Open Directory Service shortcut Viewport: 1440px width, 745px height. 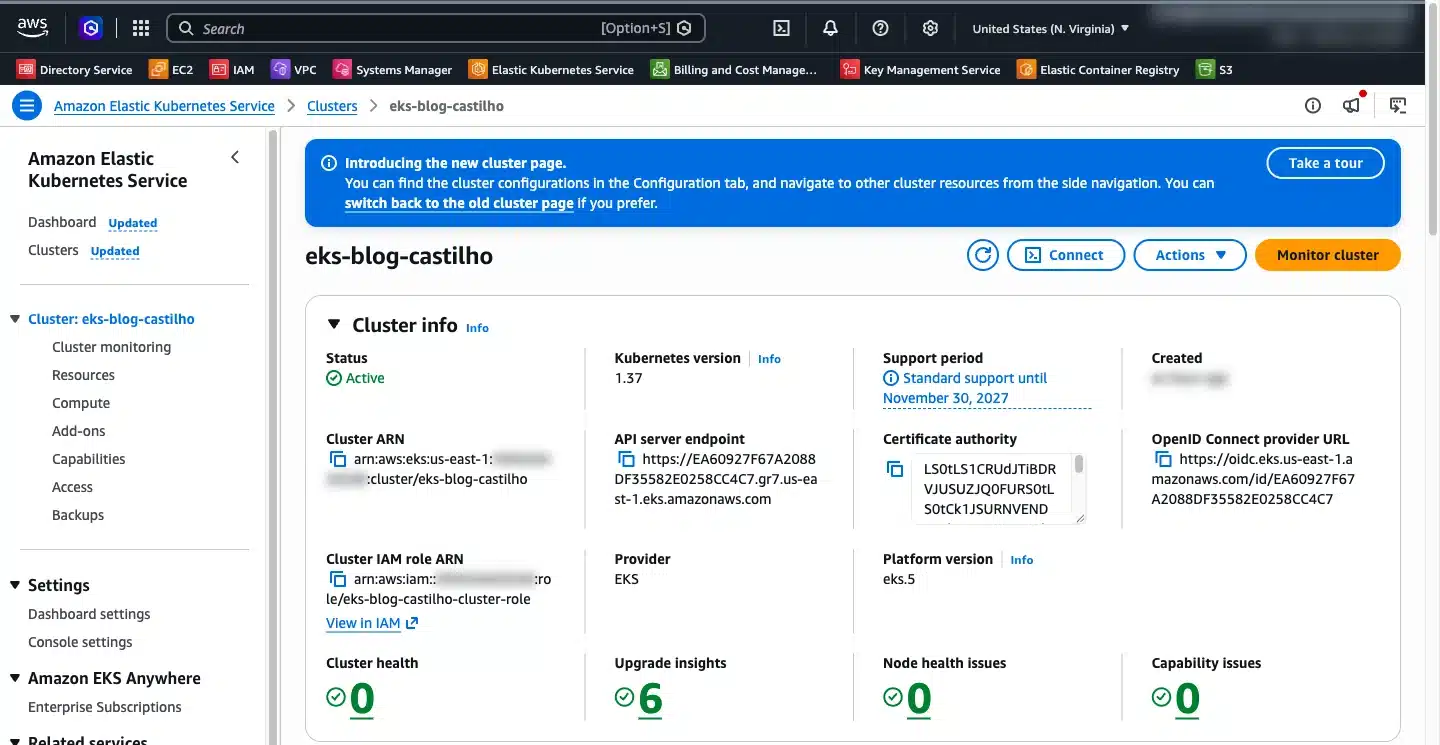click(x=75, y=70)
